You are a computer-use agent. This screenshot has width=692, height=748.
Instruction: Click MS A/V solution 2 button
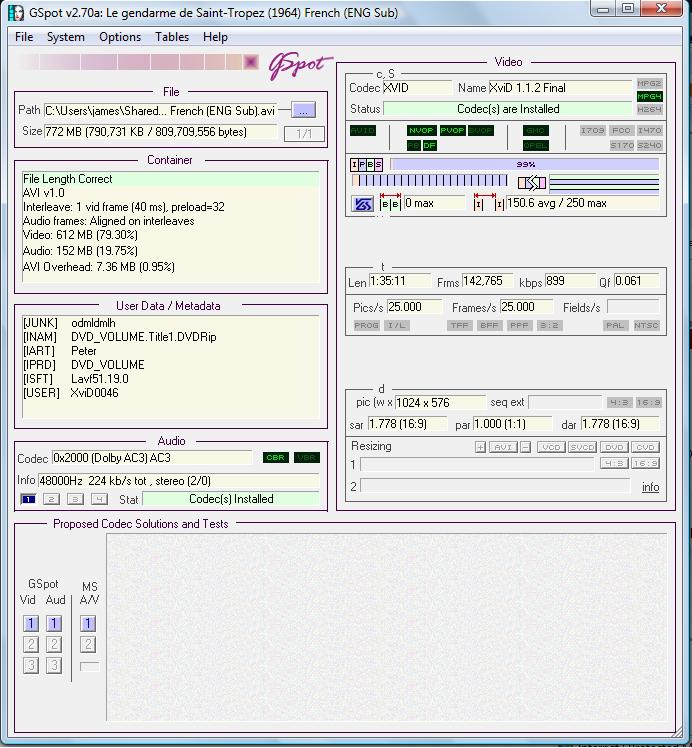click(88, 645)
